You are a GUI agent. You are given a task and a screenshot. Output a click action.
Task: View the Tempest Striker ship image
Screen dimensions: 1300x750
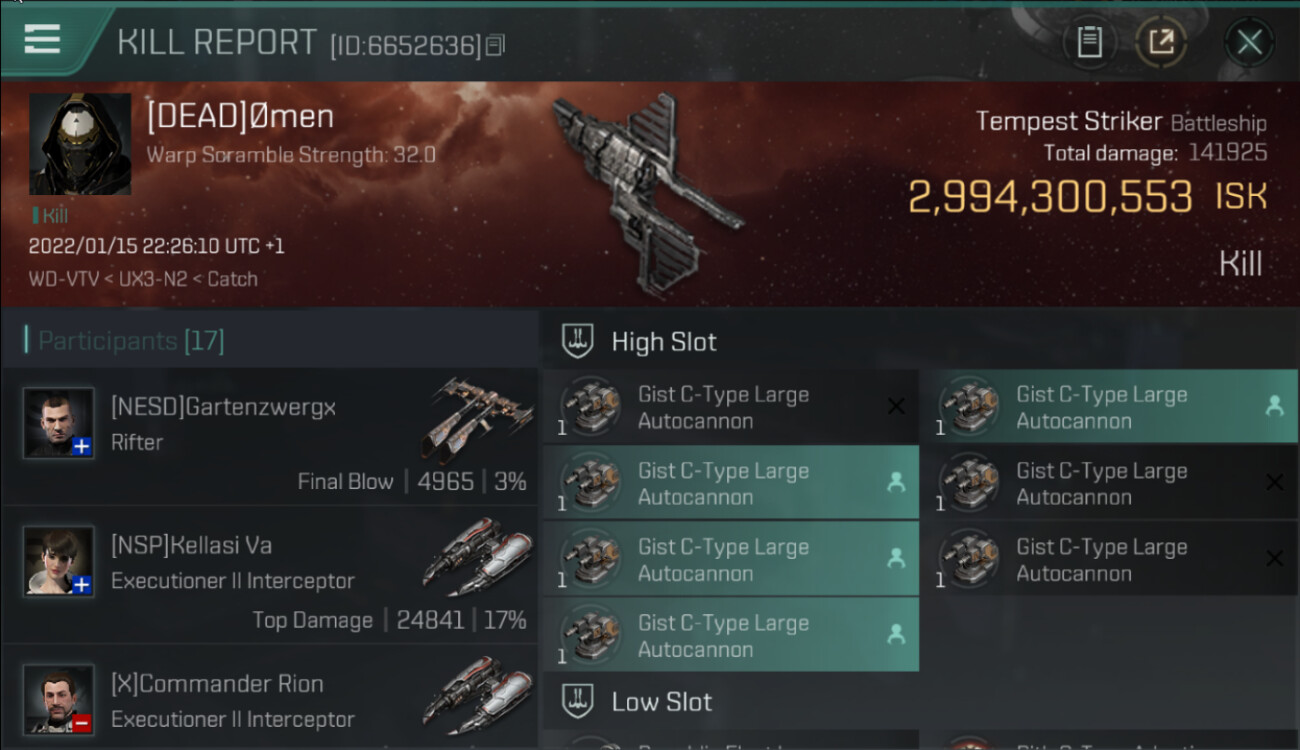coord(648,191)
